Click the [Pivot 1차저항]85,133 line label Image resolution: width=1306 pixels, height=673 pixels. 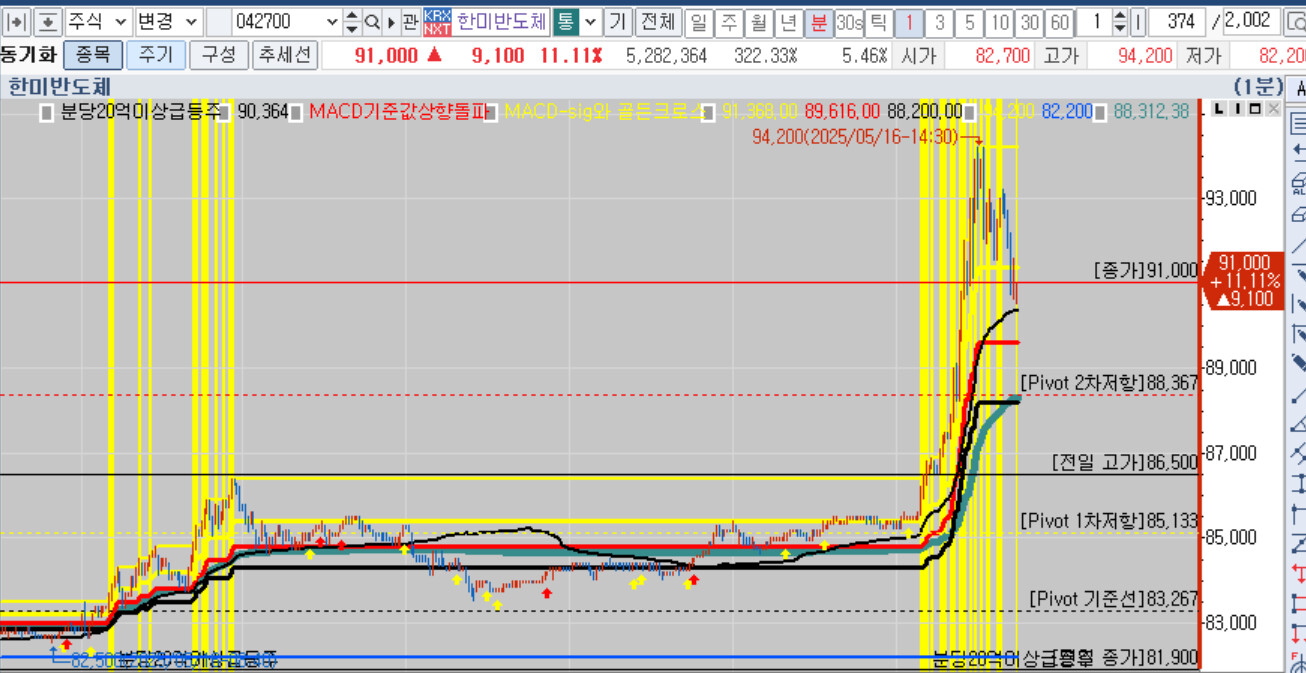coord(1109,521)
